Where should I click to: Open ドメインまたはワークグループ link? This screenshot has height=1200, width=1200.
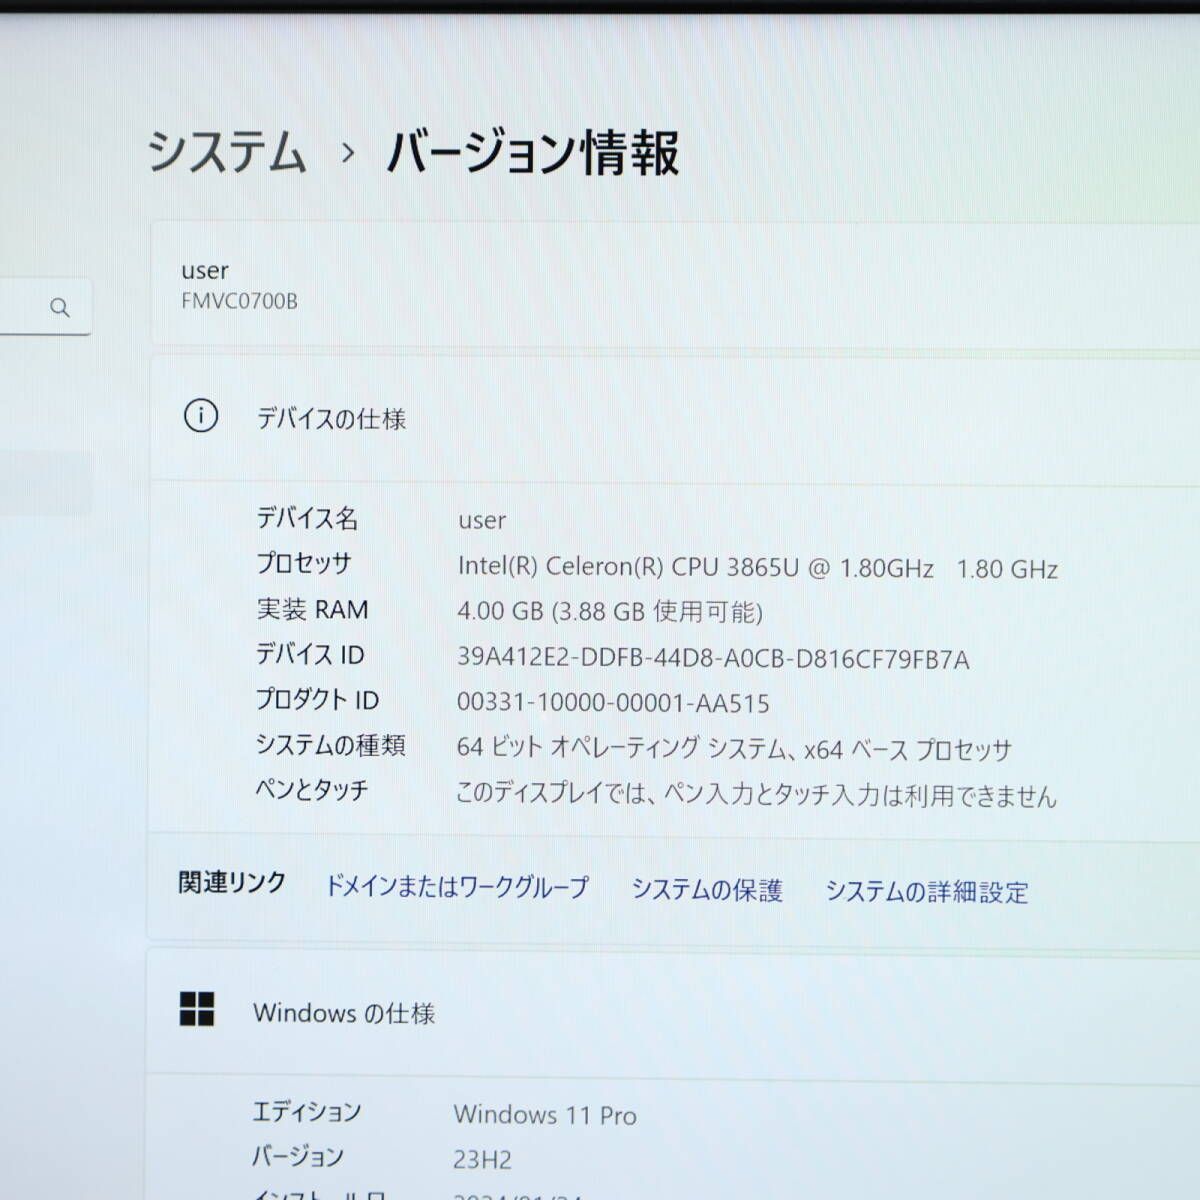pos(457,886)
